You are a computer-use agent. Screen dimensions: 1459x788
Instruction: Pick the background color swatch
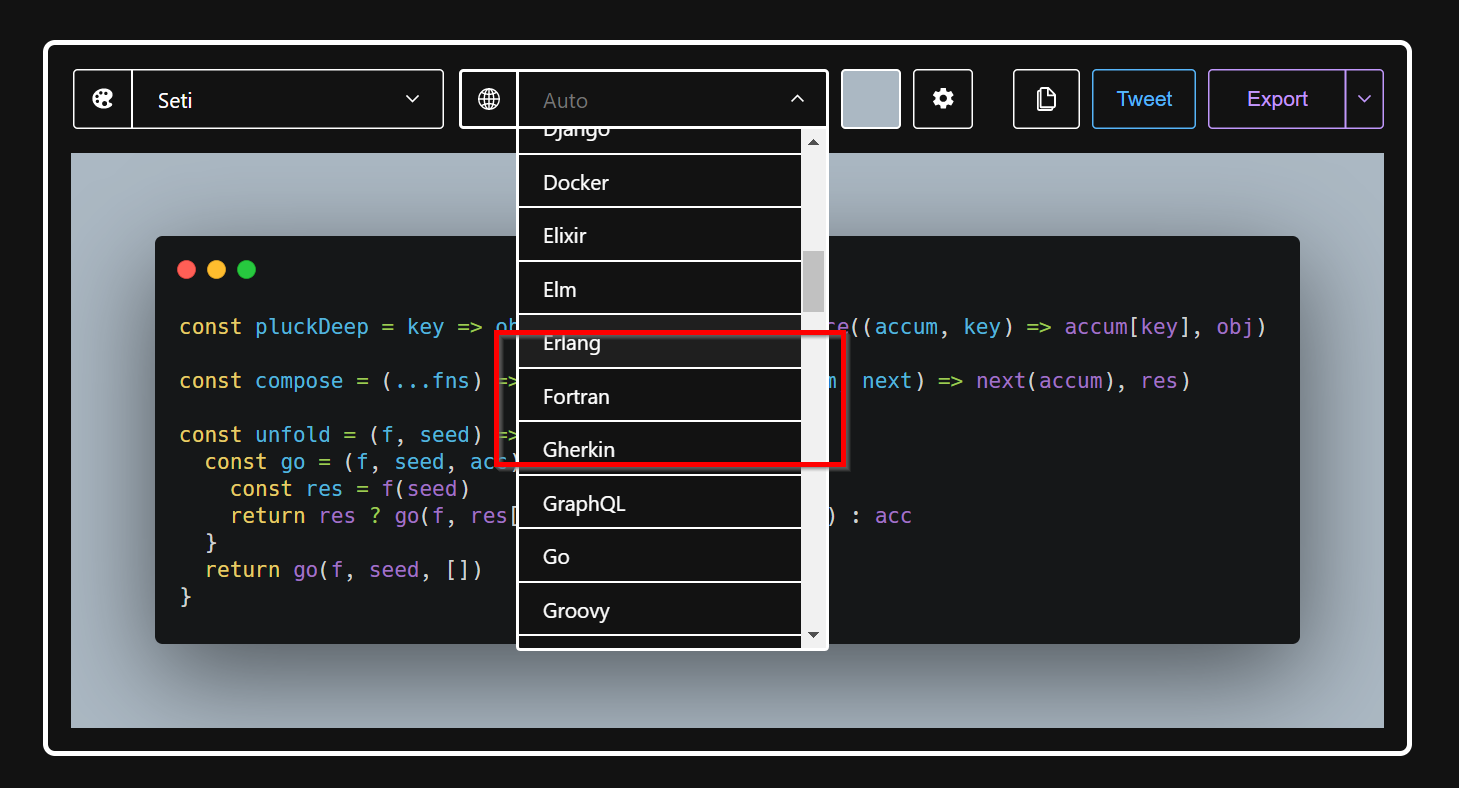click(x=871, y=99)
